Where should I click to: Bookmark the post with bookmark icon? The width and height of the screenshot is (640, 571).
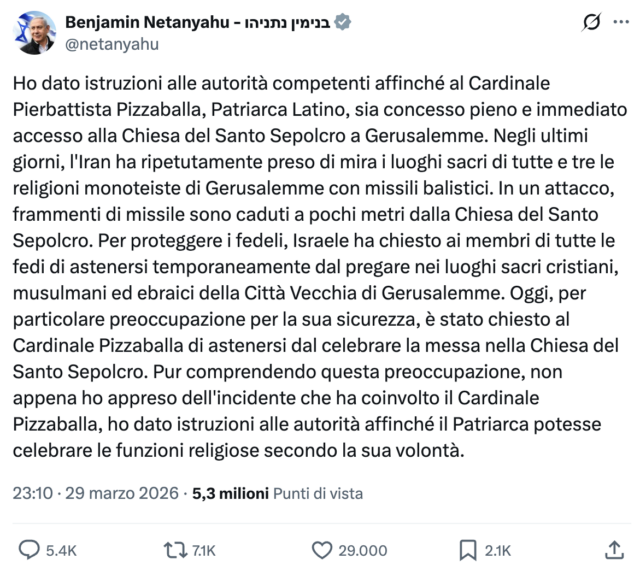466,548
